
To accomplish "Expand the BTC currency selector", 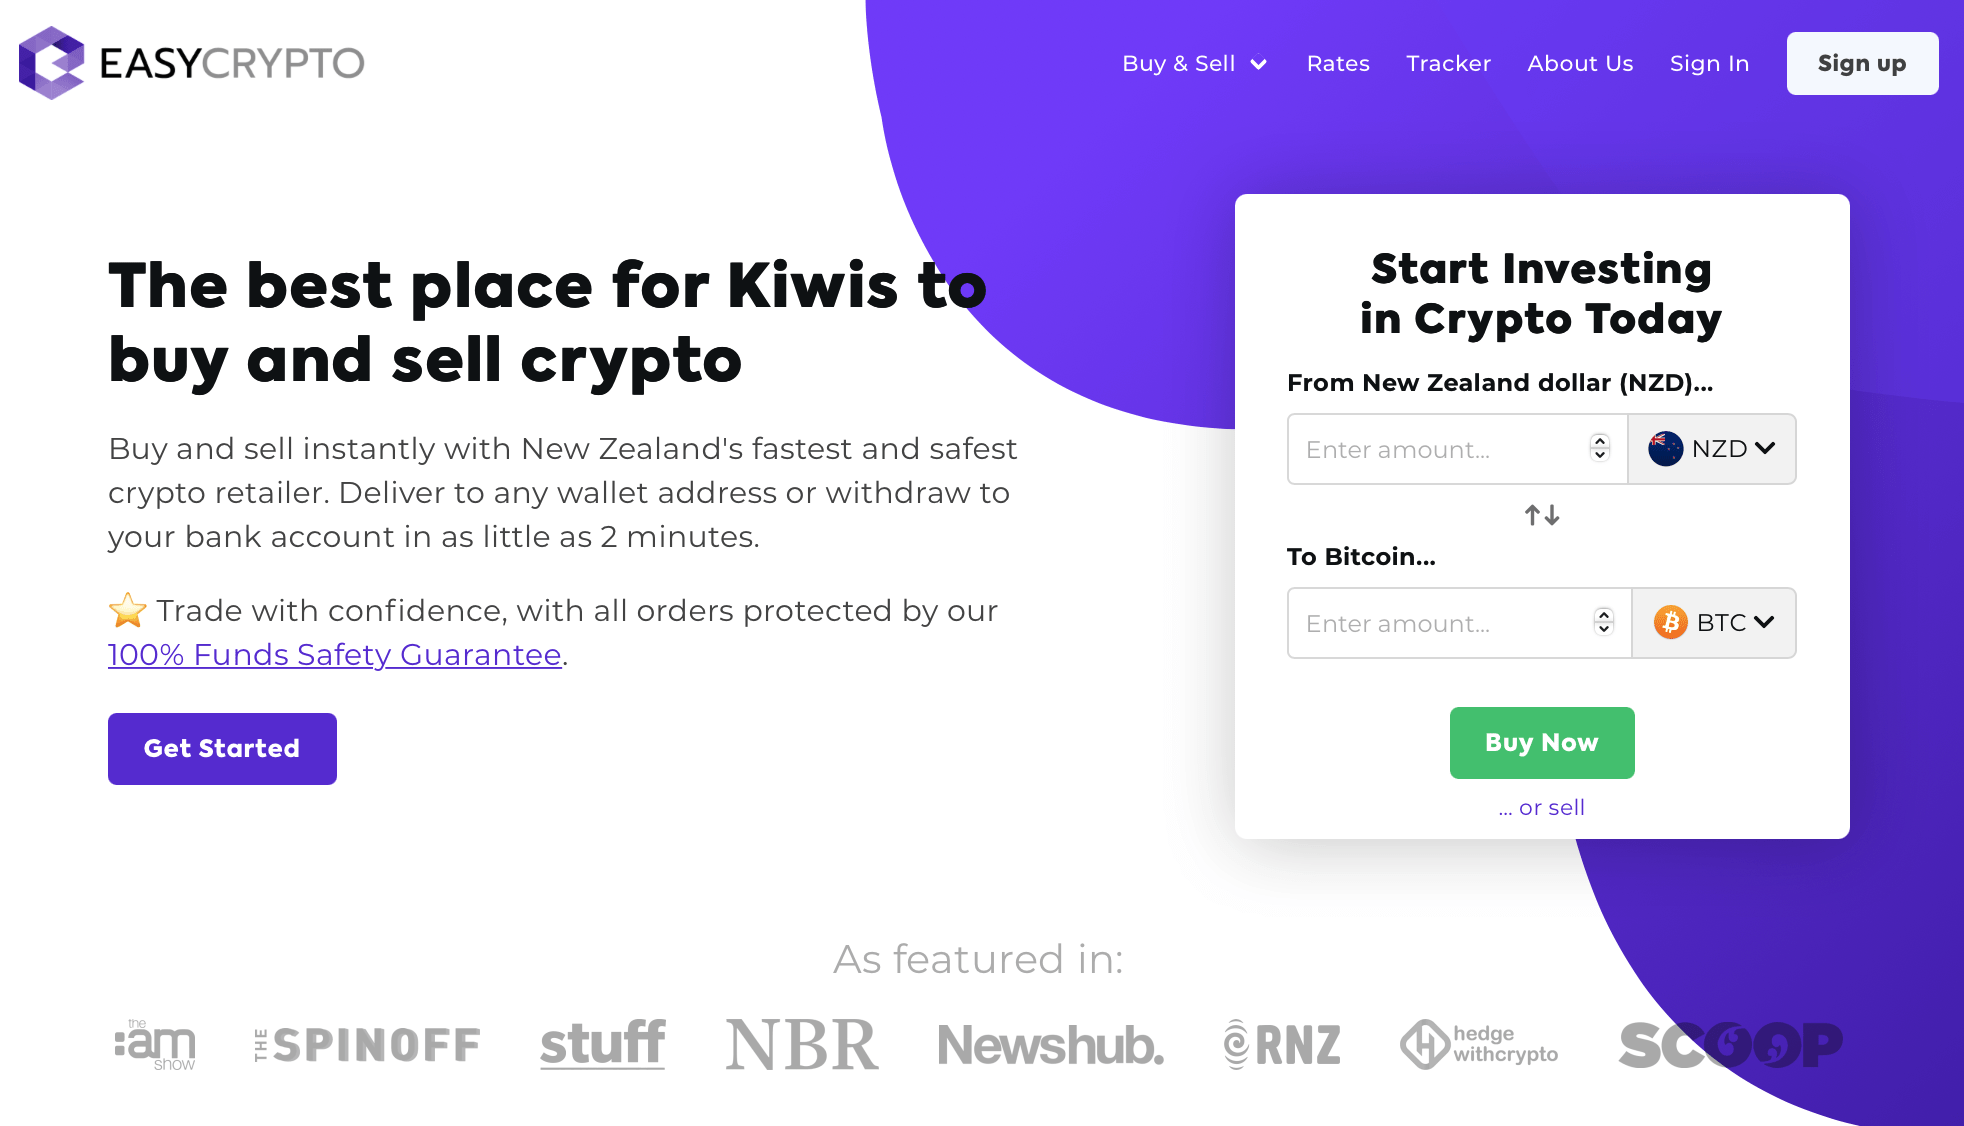I will click(x=1713, y=622).
